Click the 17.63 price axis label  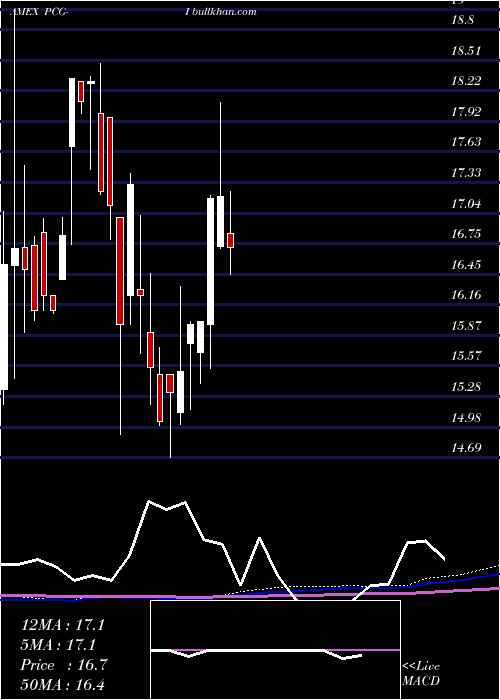click(466, 142)
